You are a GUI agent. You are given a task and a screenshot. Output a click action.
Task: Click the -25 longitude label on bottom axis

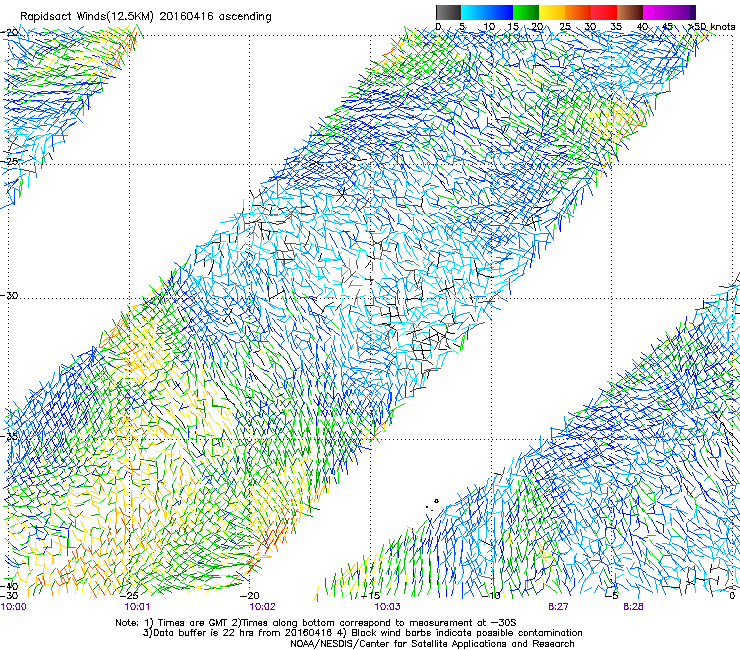[x=130, y=596]
